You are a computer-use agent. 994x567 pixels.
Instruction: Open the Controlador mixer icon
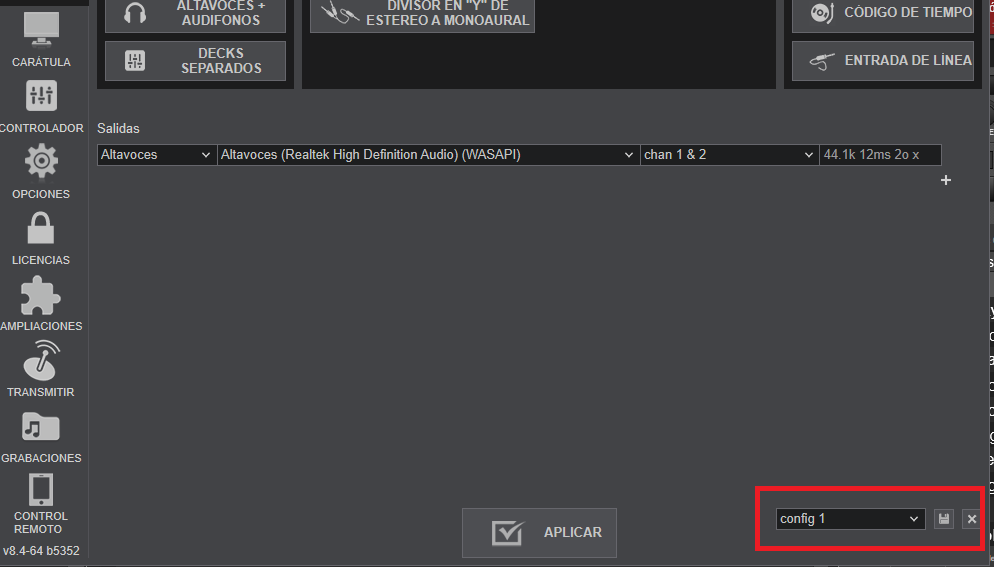41,96
